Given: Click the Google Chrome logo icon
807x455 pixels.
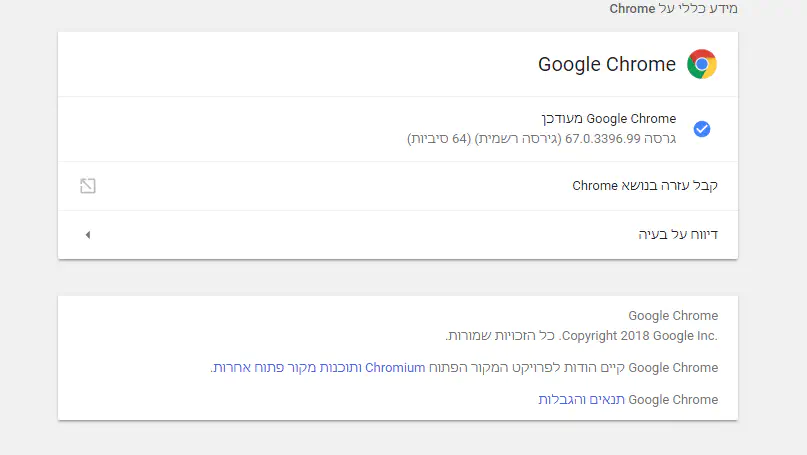Looking at the screenshot, I should click(702, 65).
